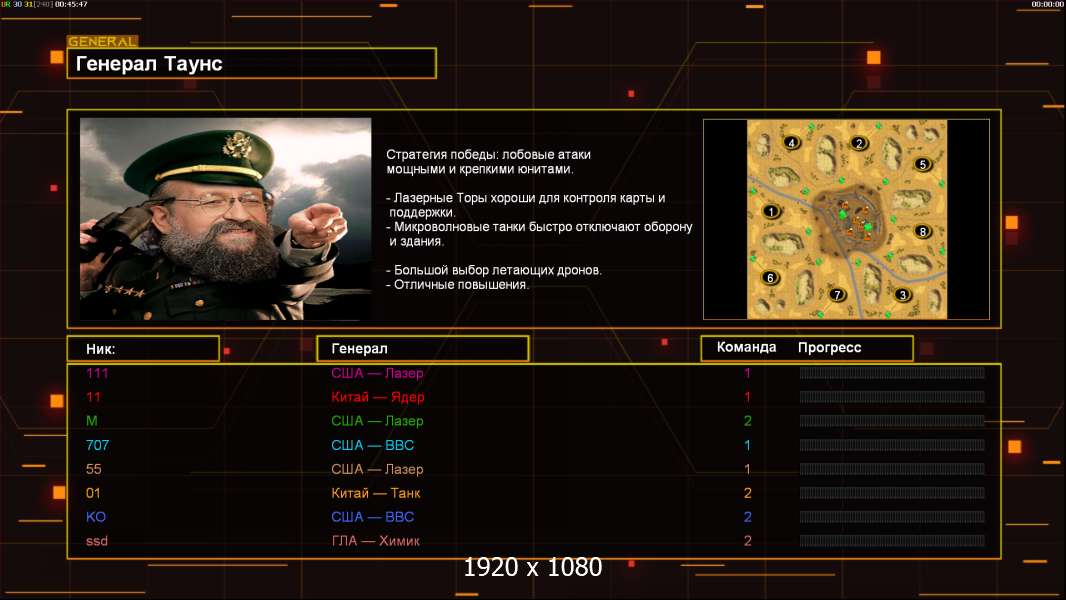Screen dimensions: 1066x600
Task: Select player ssd row
Action: click(x=534, y=541)
